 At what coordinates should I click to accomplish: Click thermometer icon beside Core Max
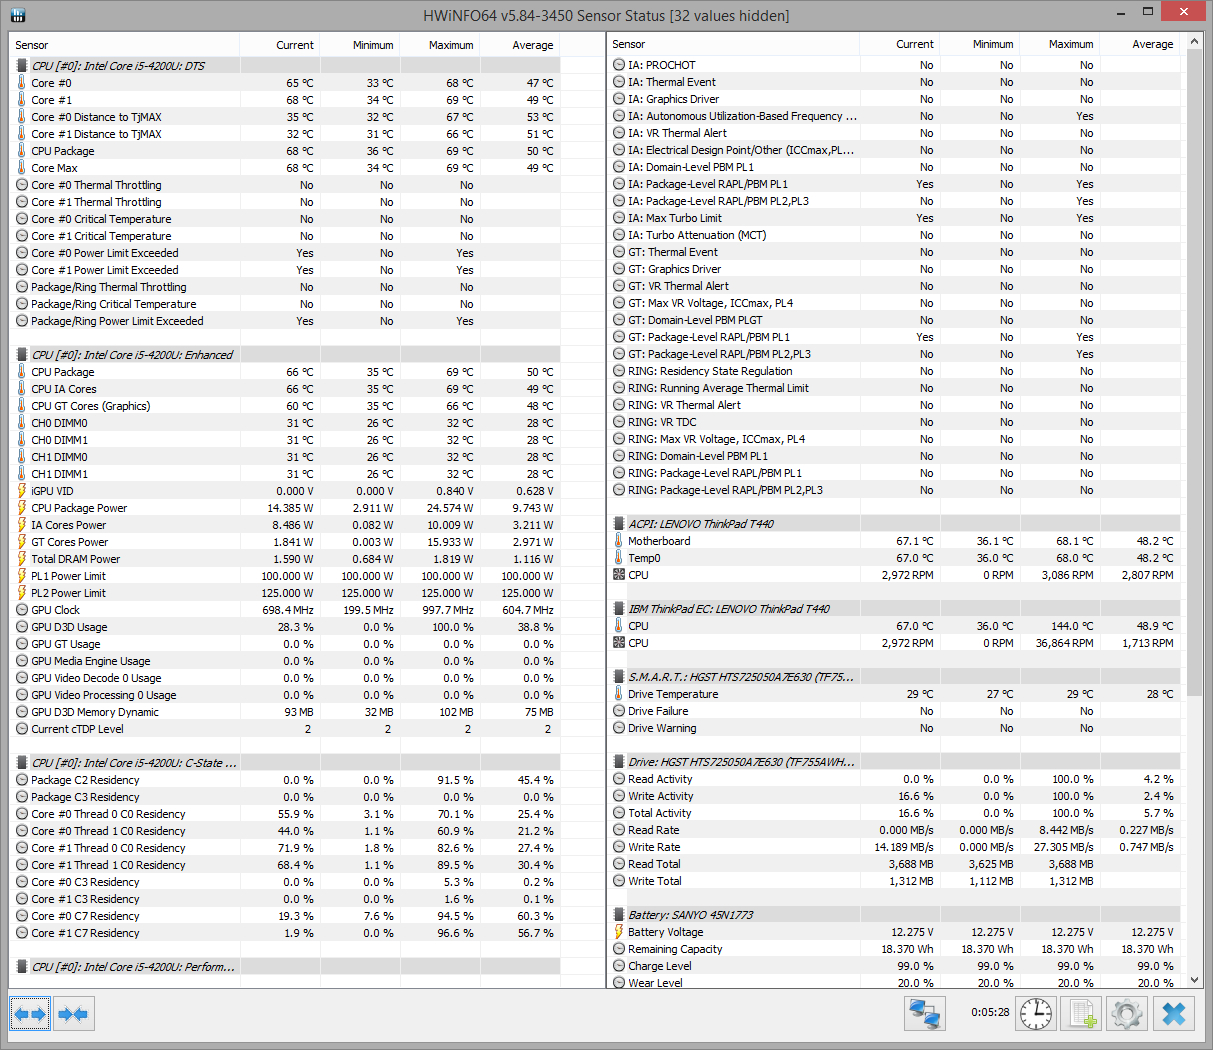click(22, 168)
